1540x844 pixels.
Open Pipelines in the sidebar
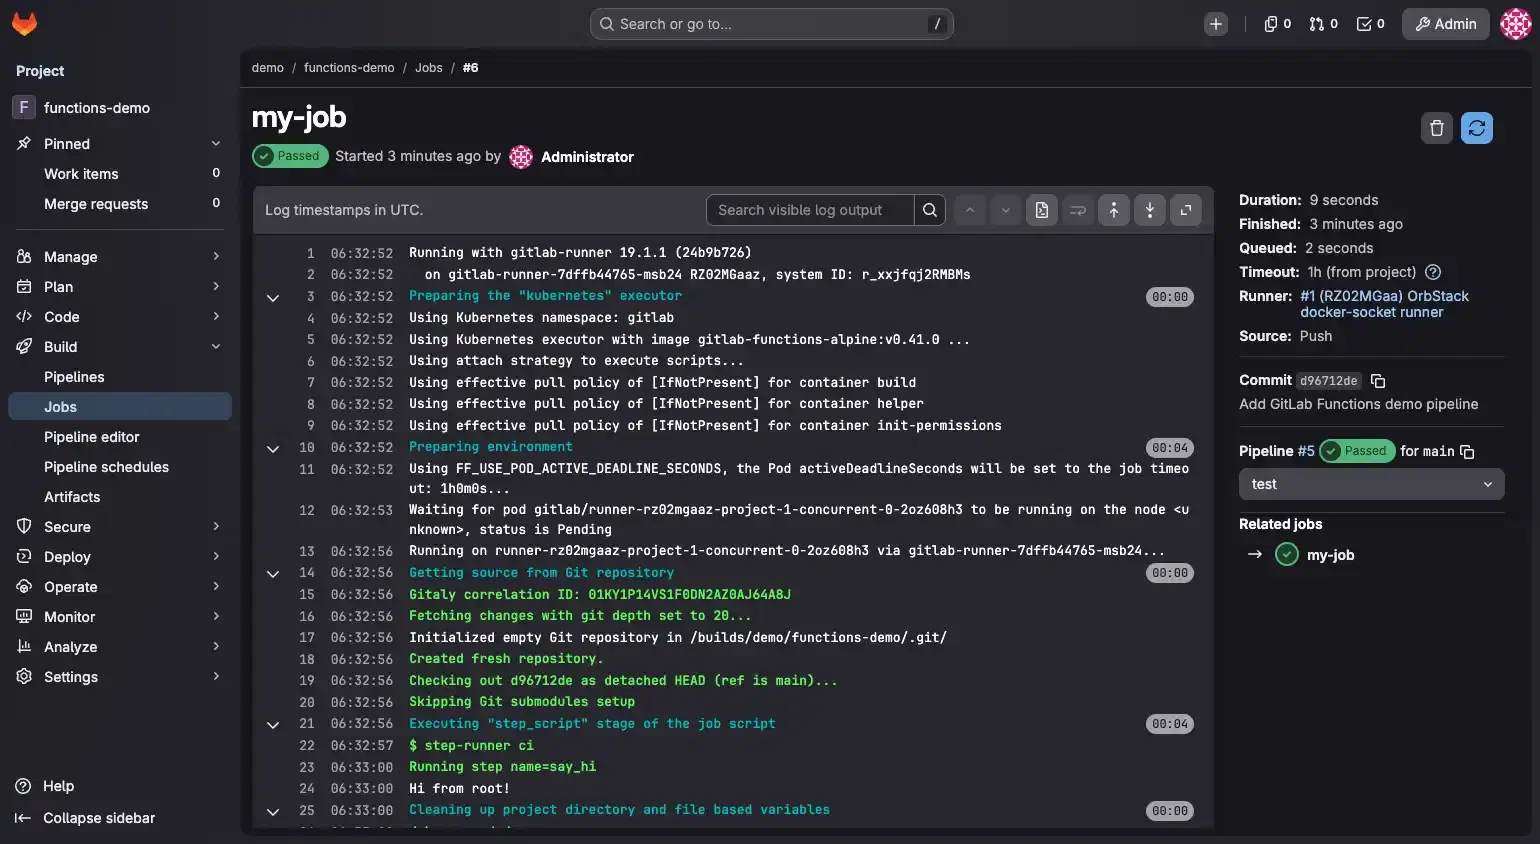pyautogui.click(x=120, y=377)
